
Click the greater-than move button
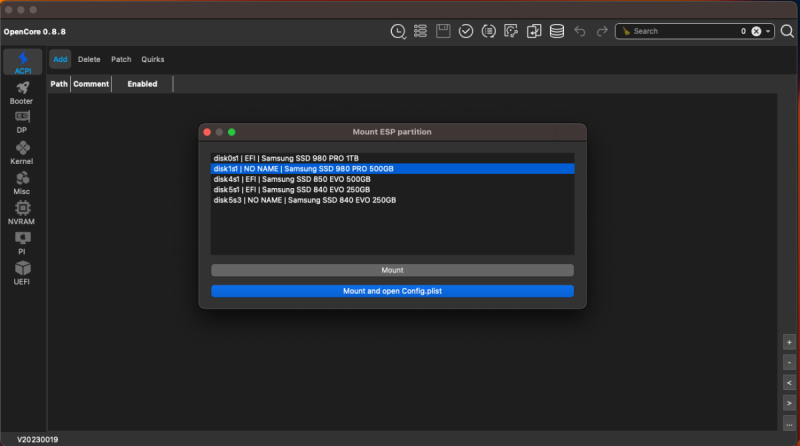point(789,403)
